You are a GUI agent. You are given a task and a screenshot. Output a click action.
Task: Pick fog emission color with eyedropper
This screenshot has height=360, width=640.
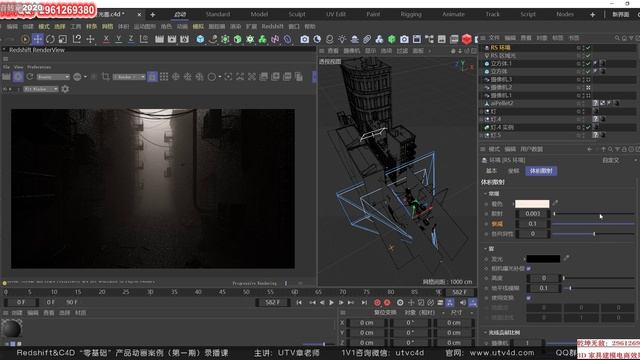coord(566,258)
